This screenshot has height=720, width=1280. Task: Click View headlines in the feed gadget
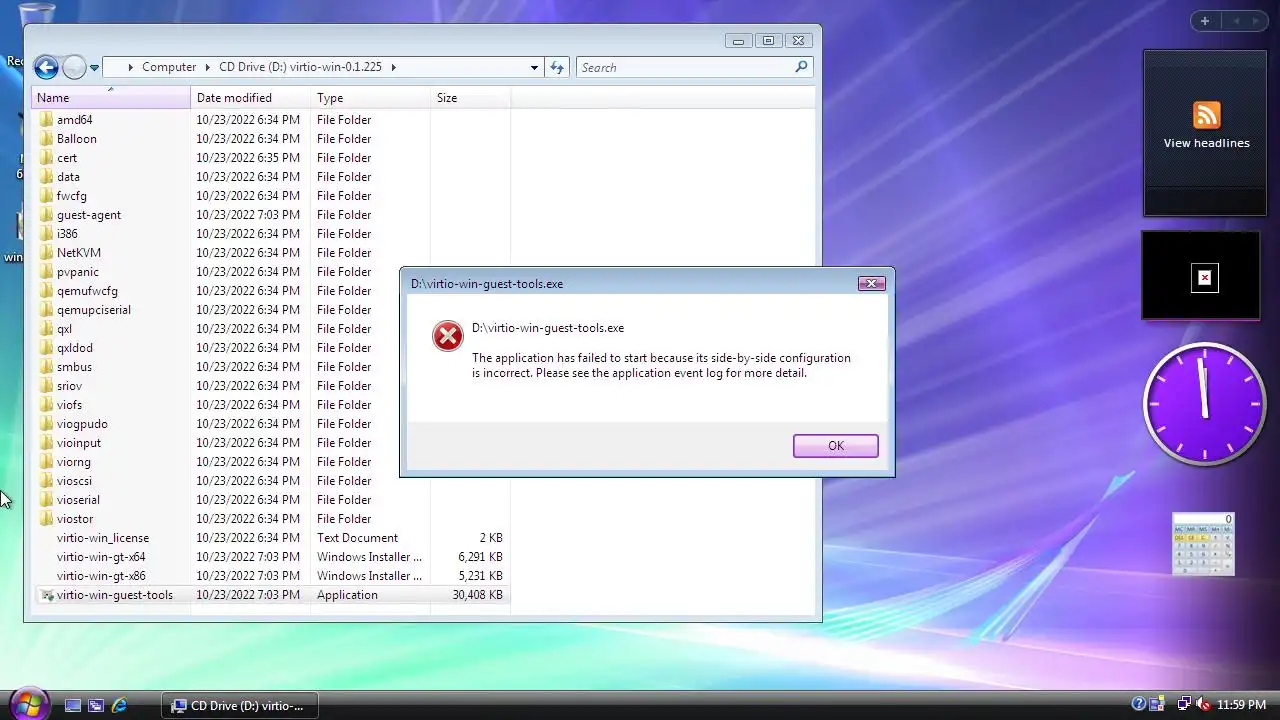tap(1206, 143)
